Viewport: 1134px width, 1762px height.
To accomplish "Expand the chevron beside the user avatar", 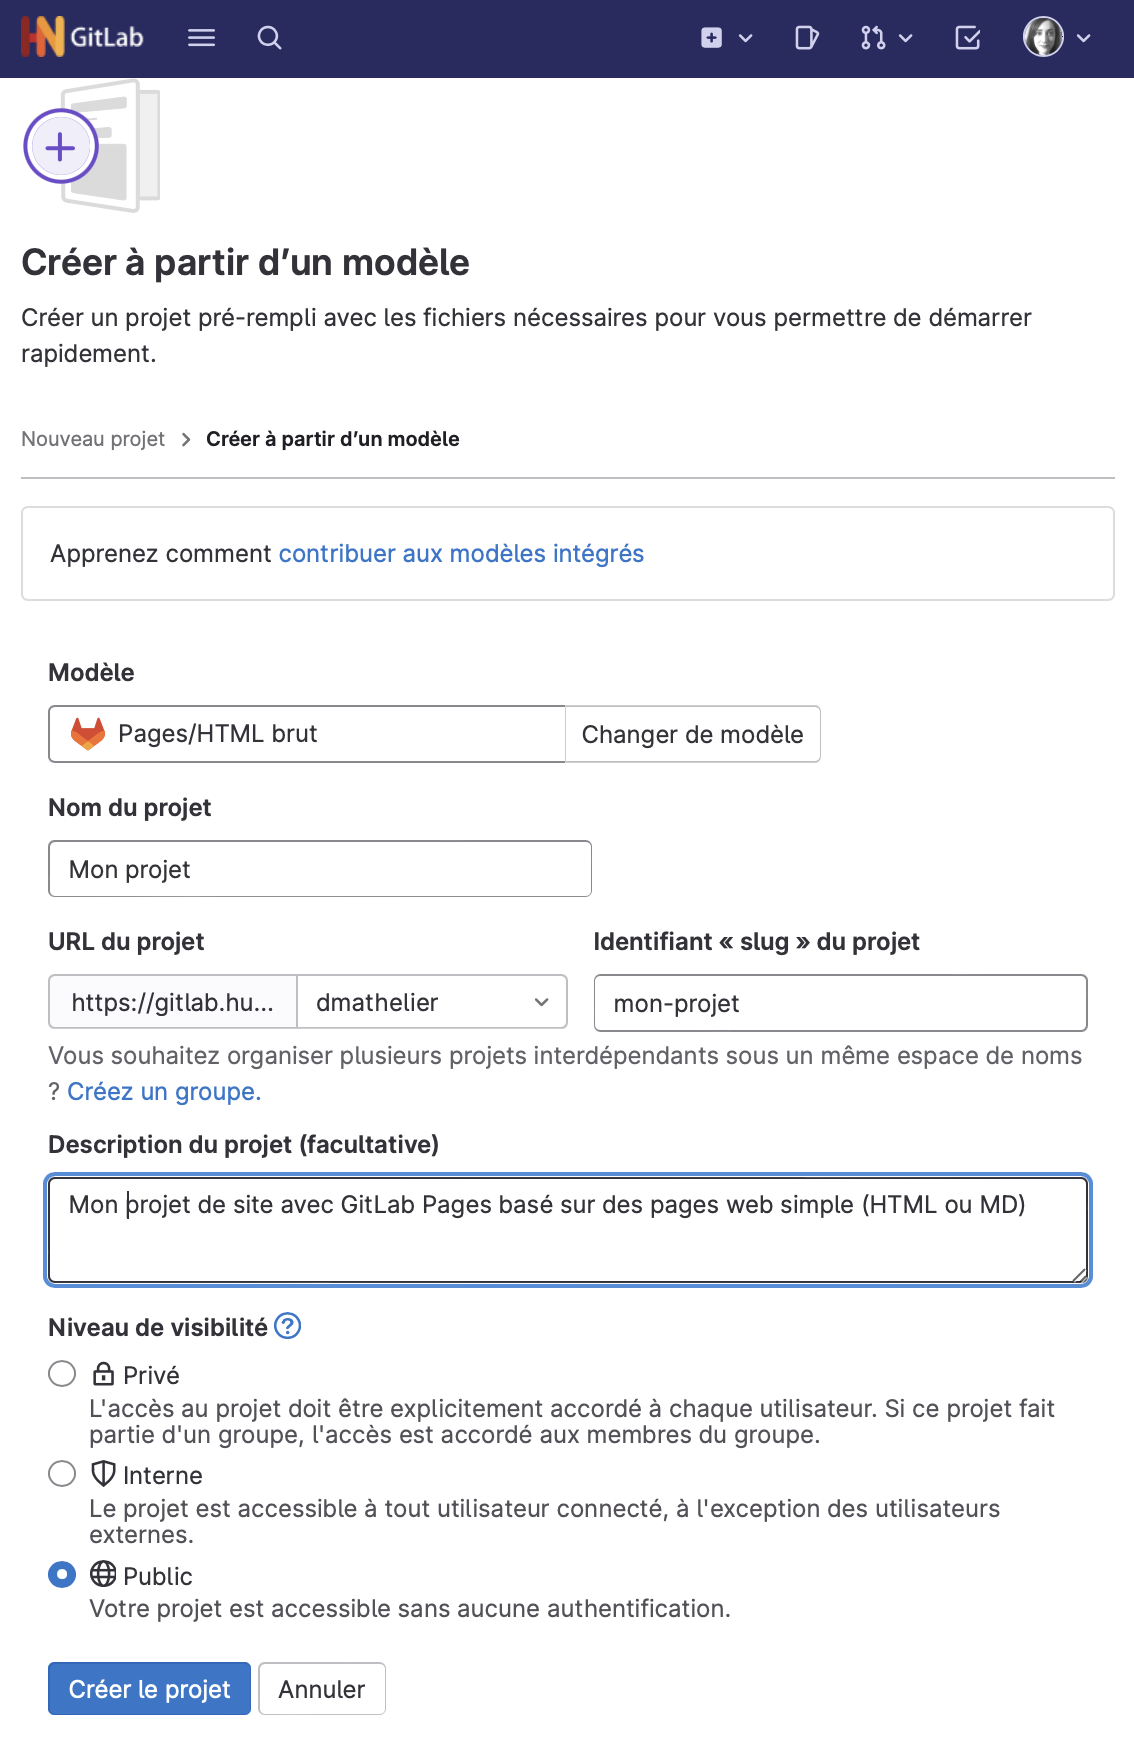I will point(1084,38).
